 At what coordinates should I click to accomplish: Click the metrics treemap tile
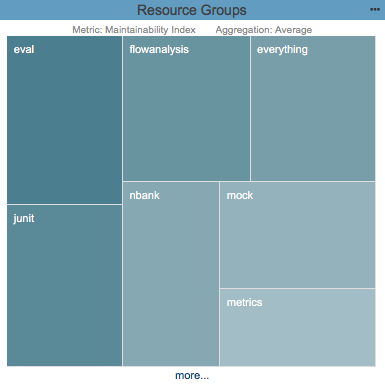297,328
